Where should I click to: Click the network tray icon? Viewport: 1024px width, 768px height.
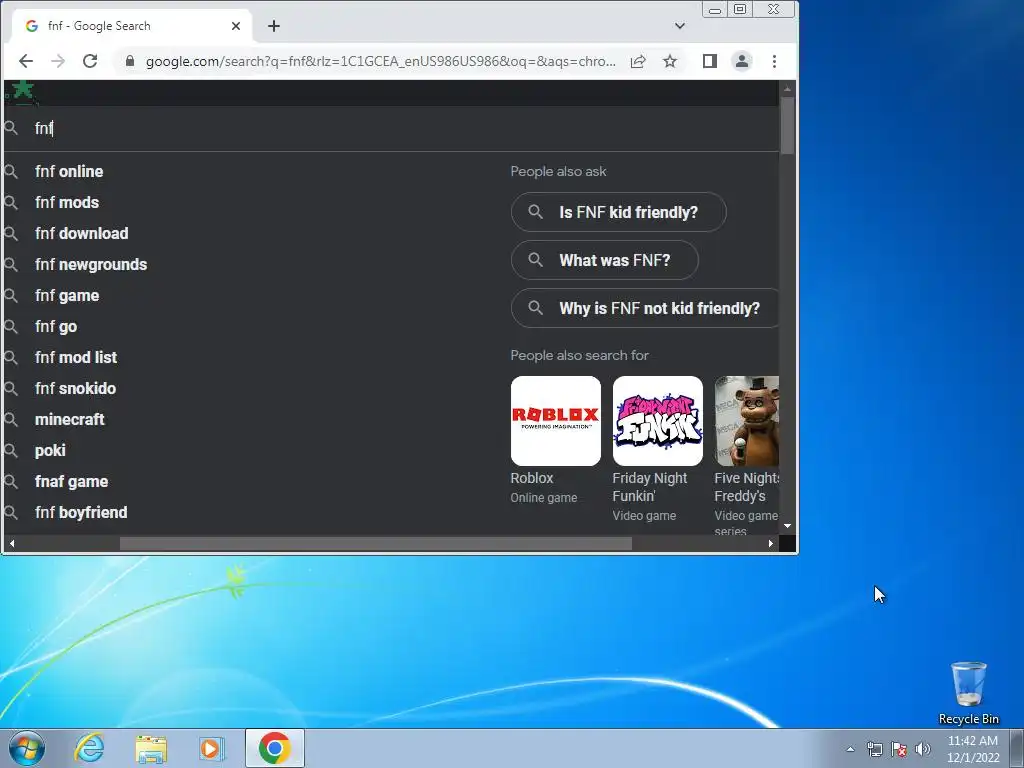click(874, 749)
